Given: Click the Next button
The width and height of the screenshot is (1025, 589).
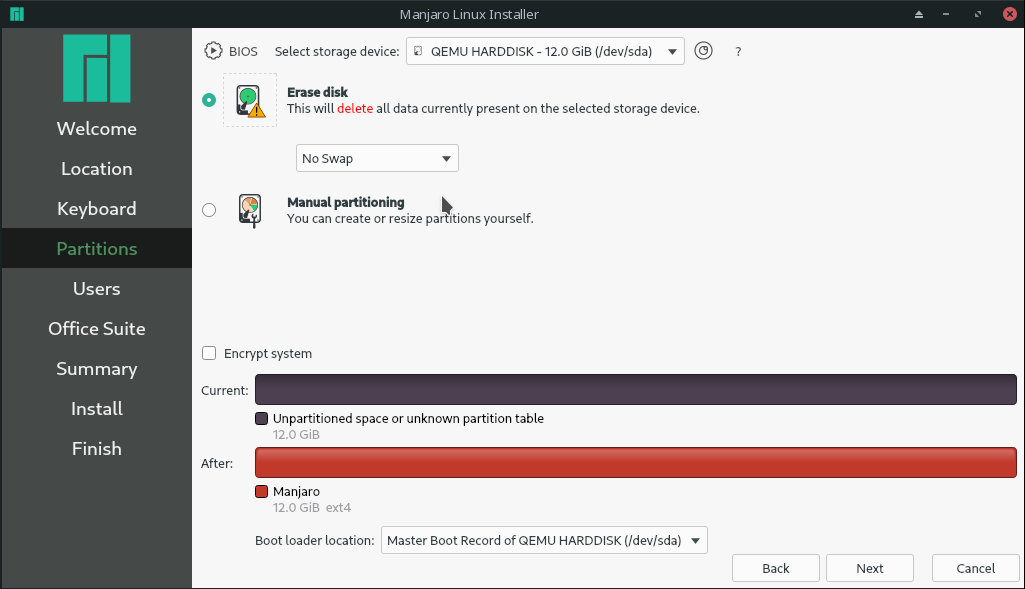Looking at the screenshot, I should (869, 567).
